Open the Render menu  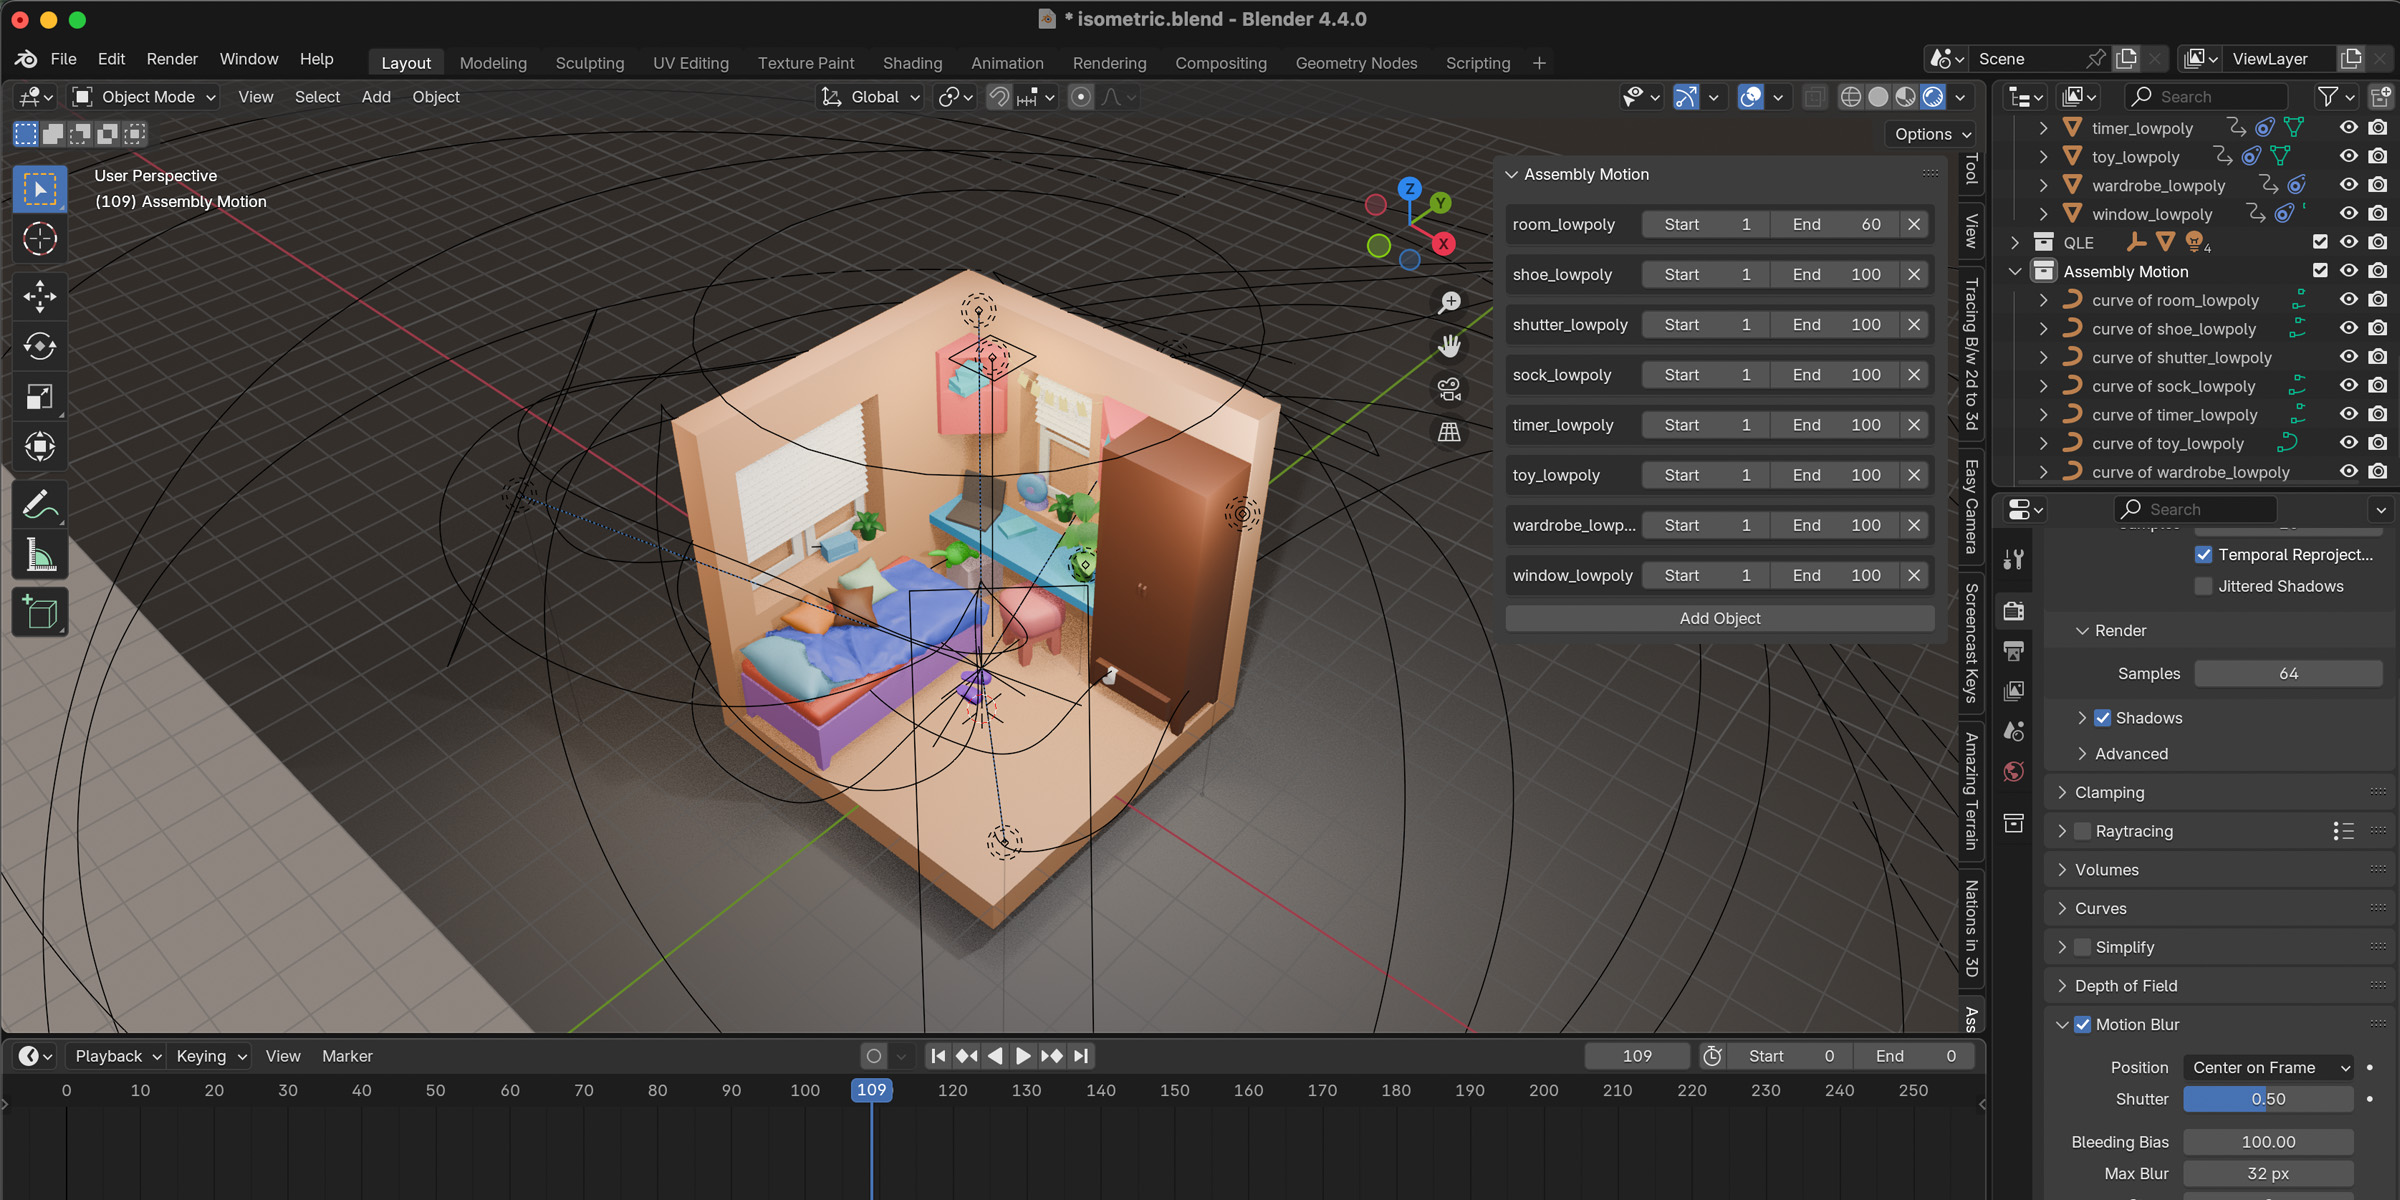[172, 59]
